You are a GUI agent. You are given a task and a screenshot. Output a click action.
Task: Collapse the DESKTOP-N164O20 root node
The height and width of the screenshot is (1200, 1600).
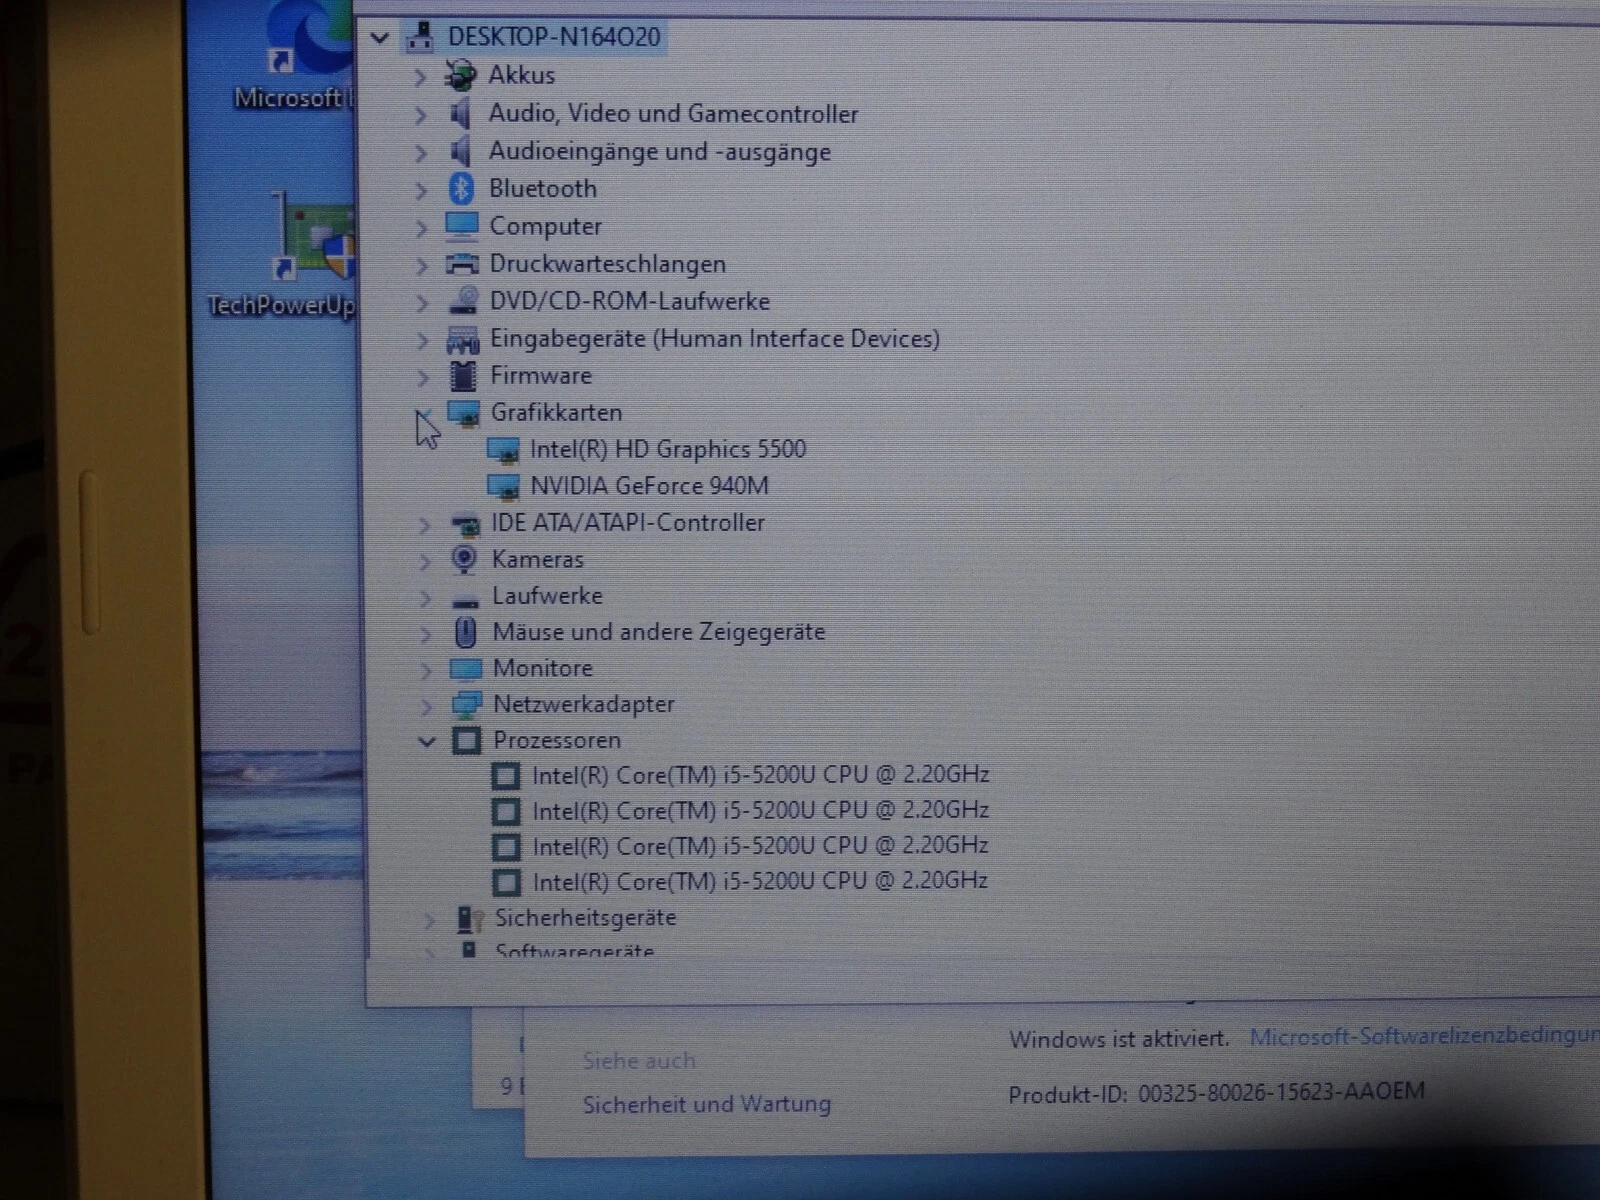coord(379,38)
